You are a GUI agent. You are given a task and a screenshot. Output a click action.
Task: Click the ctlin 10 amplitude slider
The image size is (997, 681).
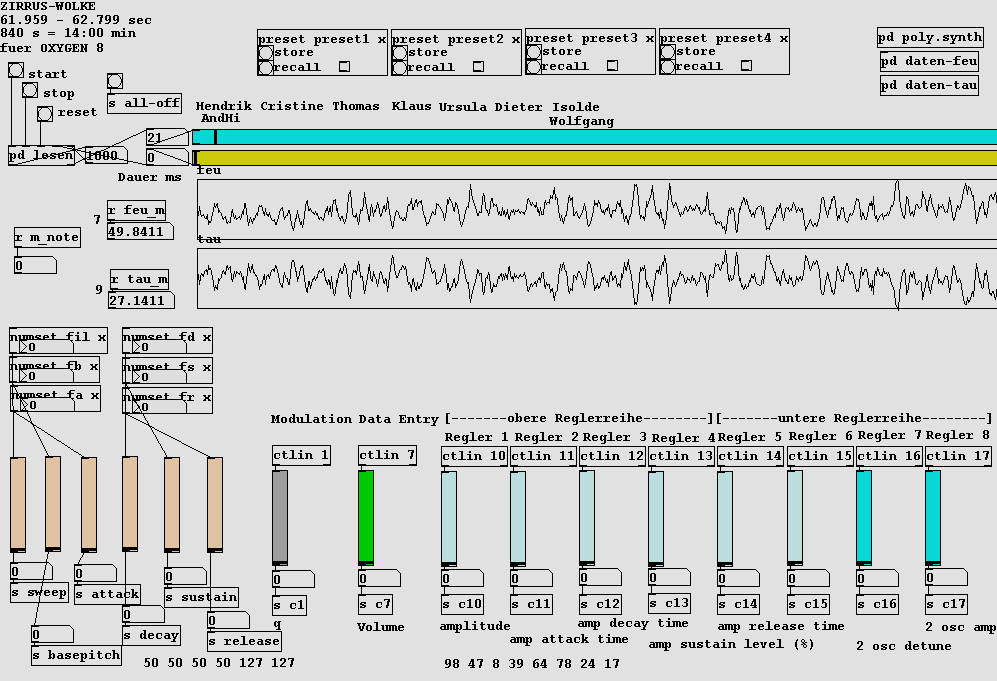(x=449, y=518)
